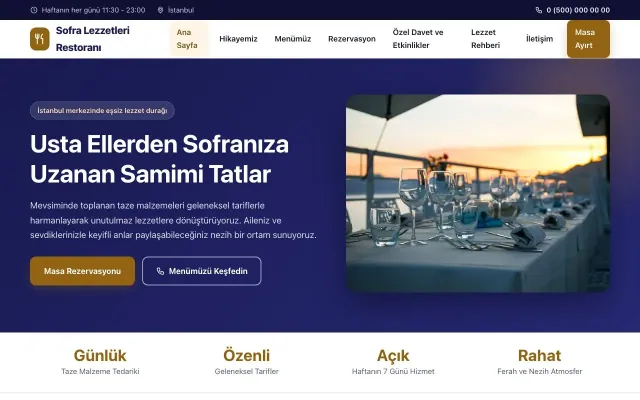The width and height of the screenshot is (640, 400).
Task: Click paragraph starting Mevsiminde toplanan taze malzemeleri
Action: (x=173, y=220)
